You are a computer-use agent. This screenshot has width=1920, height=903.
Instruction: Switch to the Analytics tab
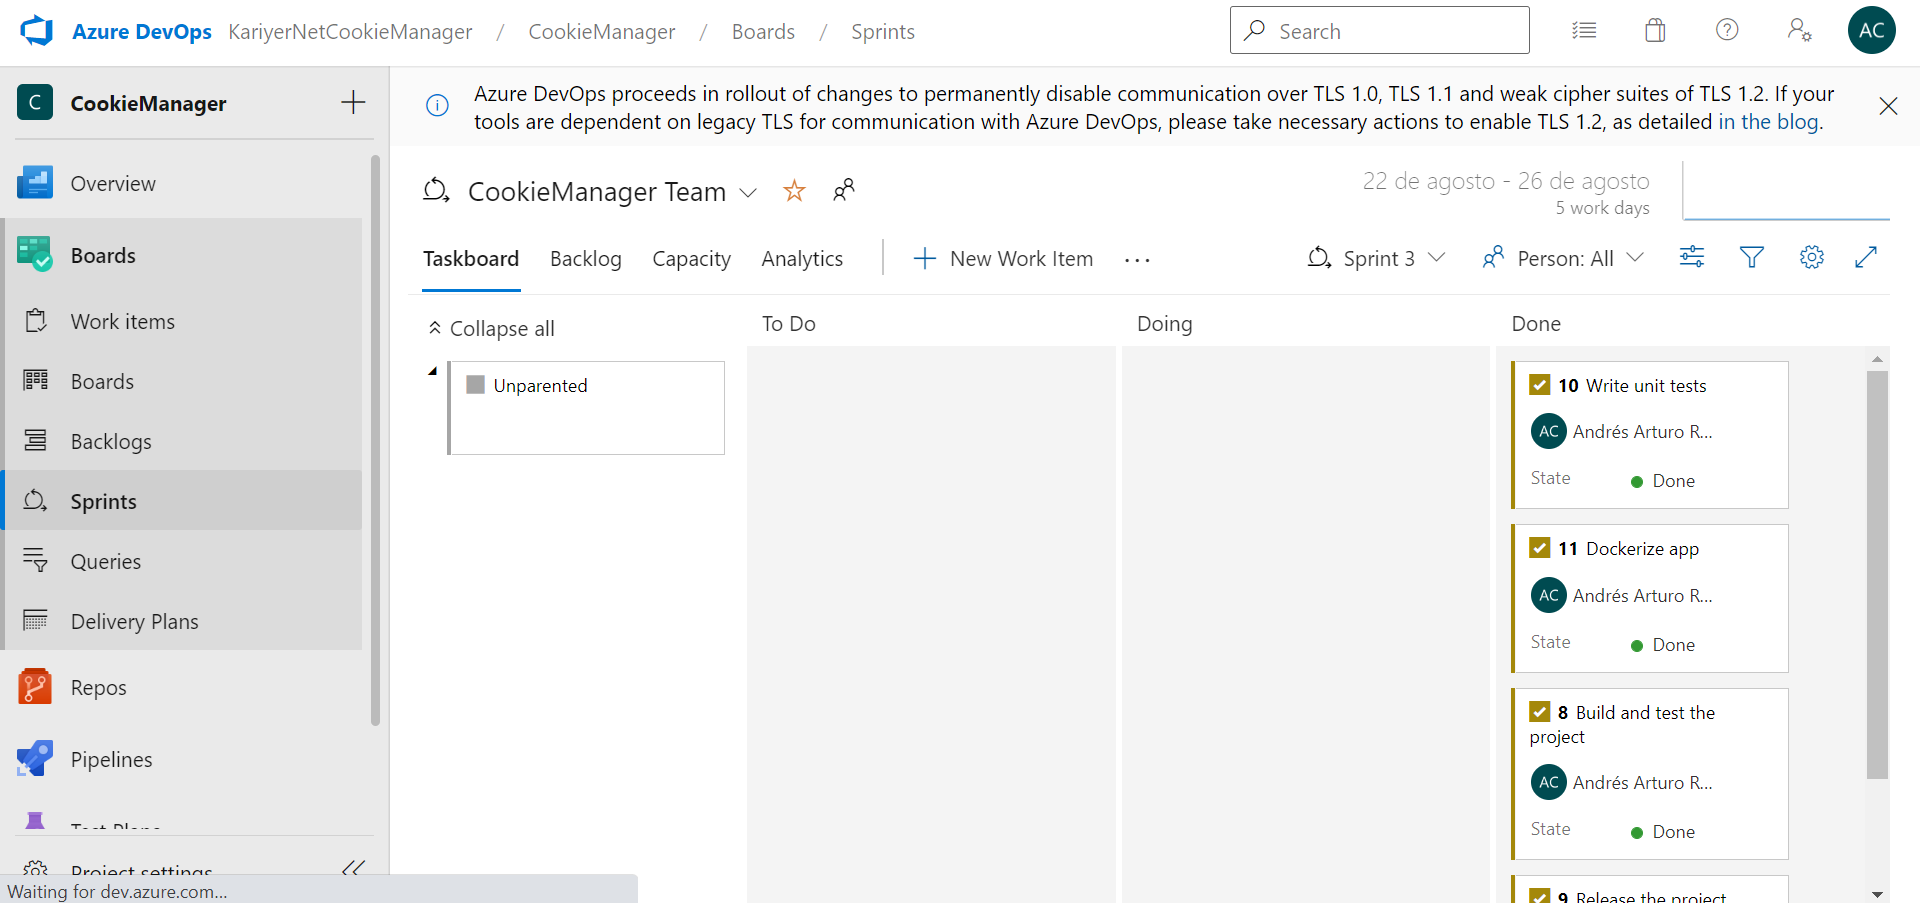tap(802, 259)
